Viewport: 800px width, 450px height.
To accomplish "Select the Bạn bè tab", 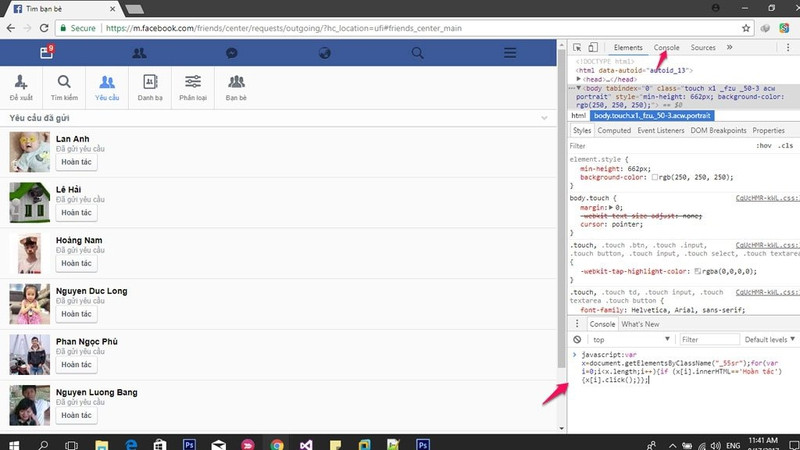I will click(236, 88).
